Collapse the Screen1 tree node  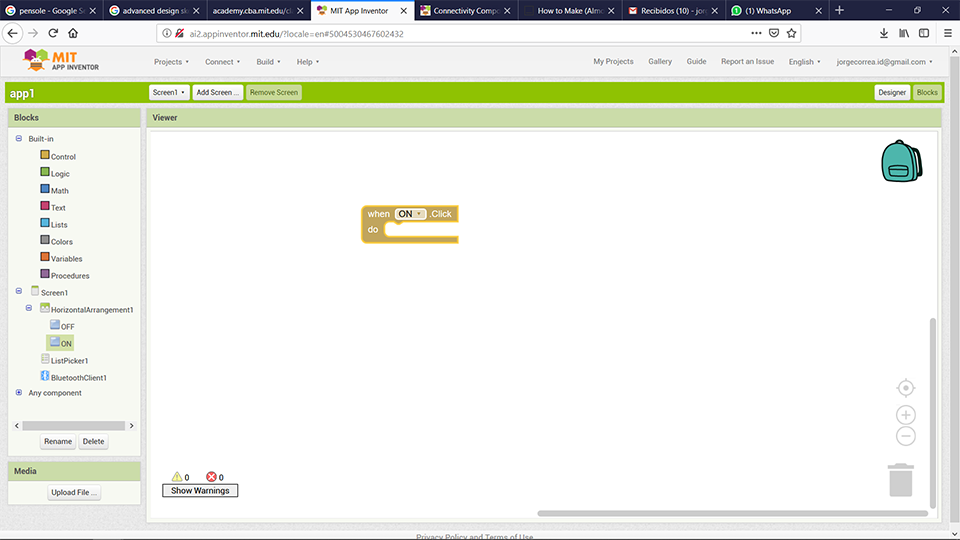[x=19, y=291]
